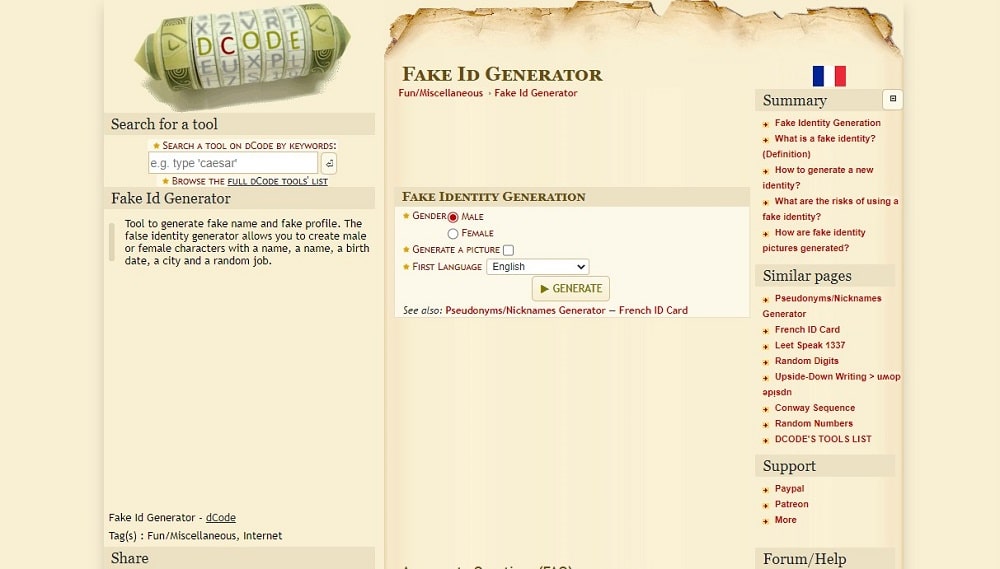Click the Tag(s) Fun/Miscellaneous, Internet text
The height and width of the screenshot is (569, 1000).
195,536
